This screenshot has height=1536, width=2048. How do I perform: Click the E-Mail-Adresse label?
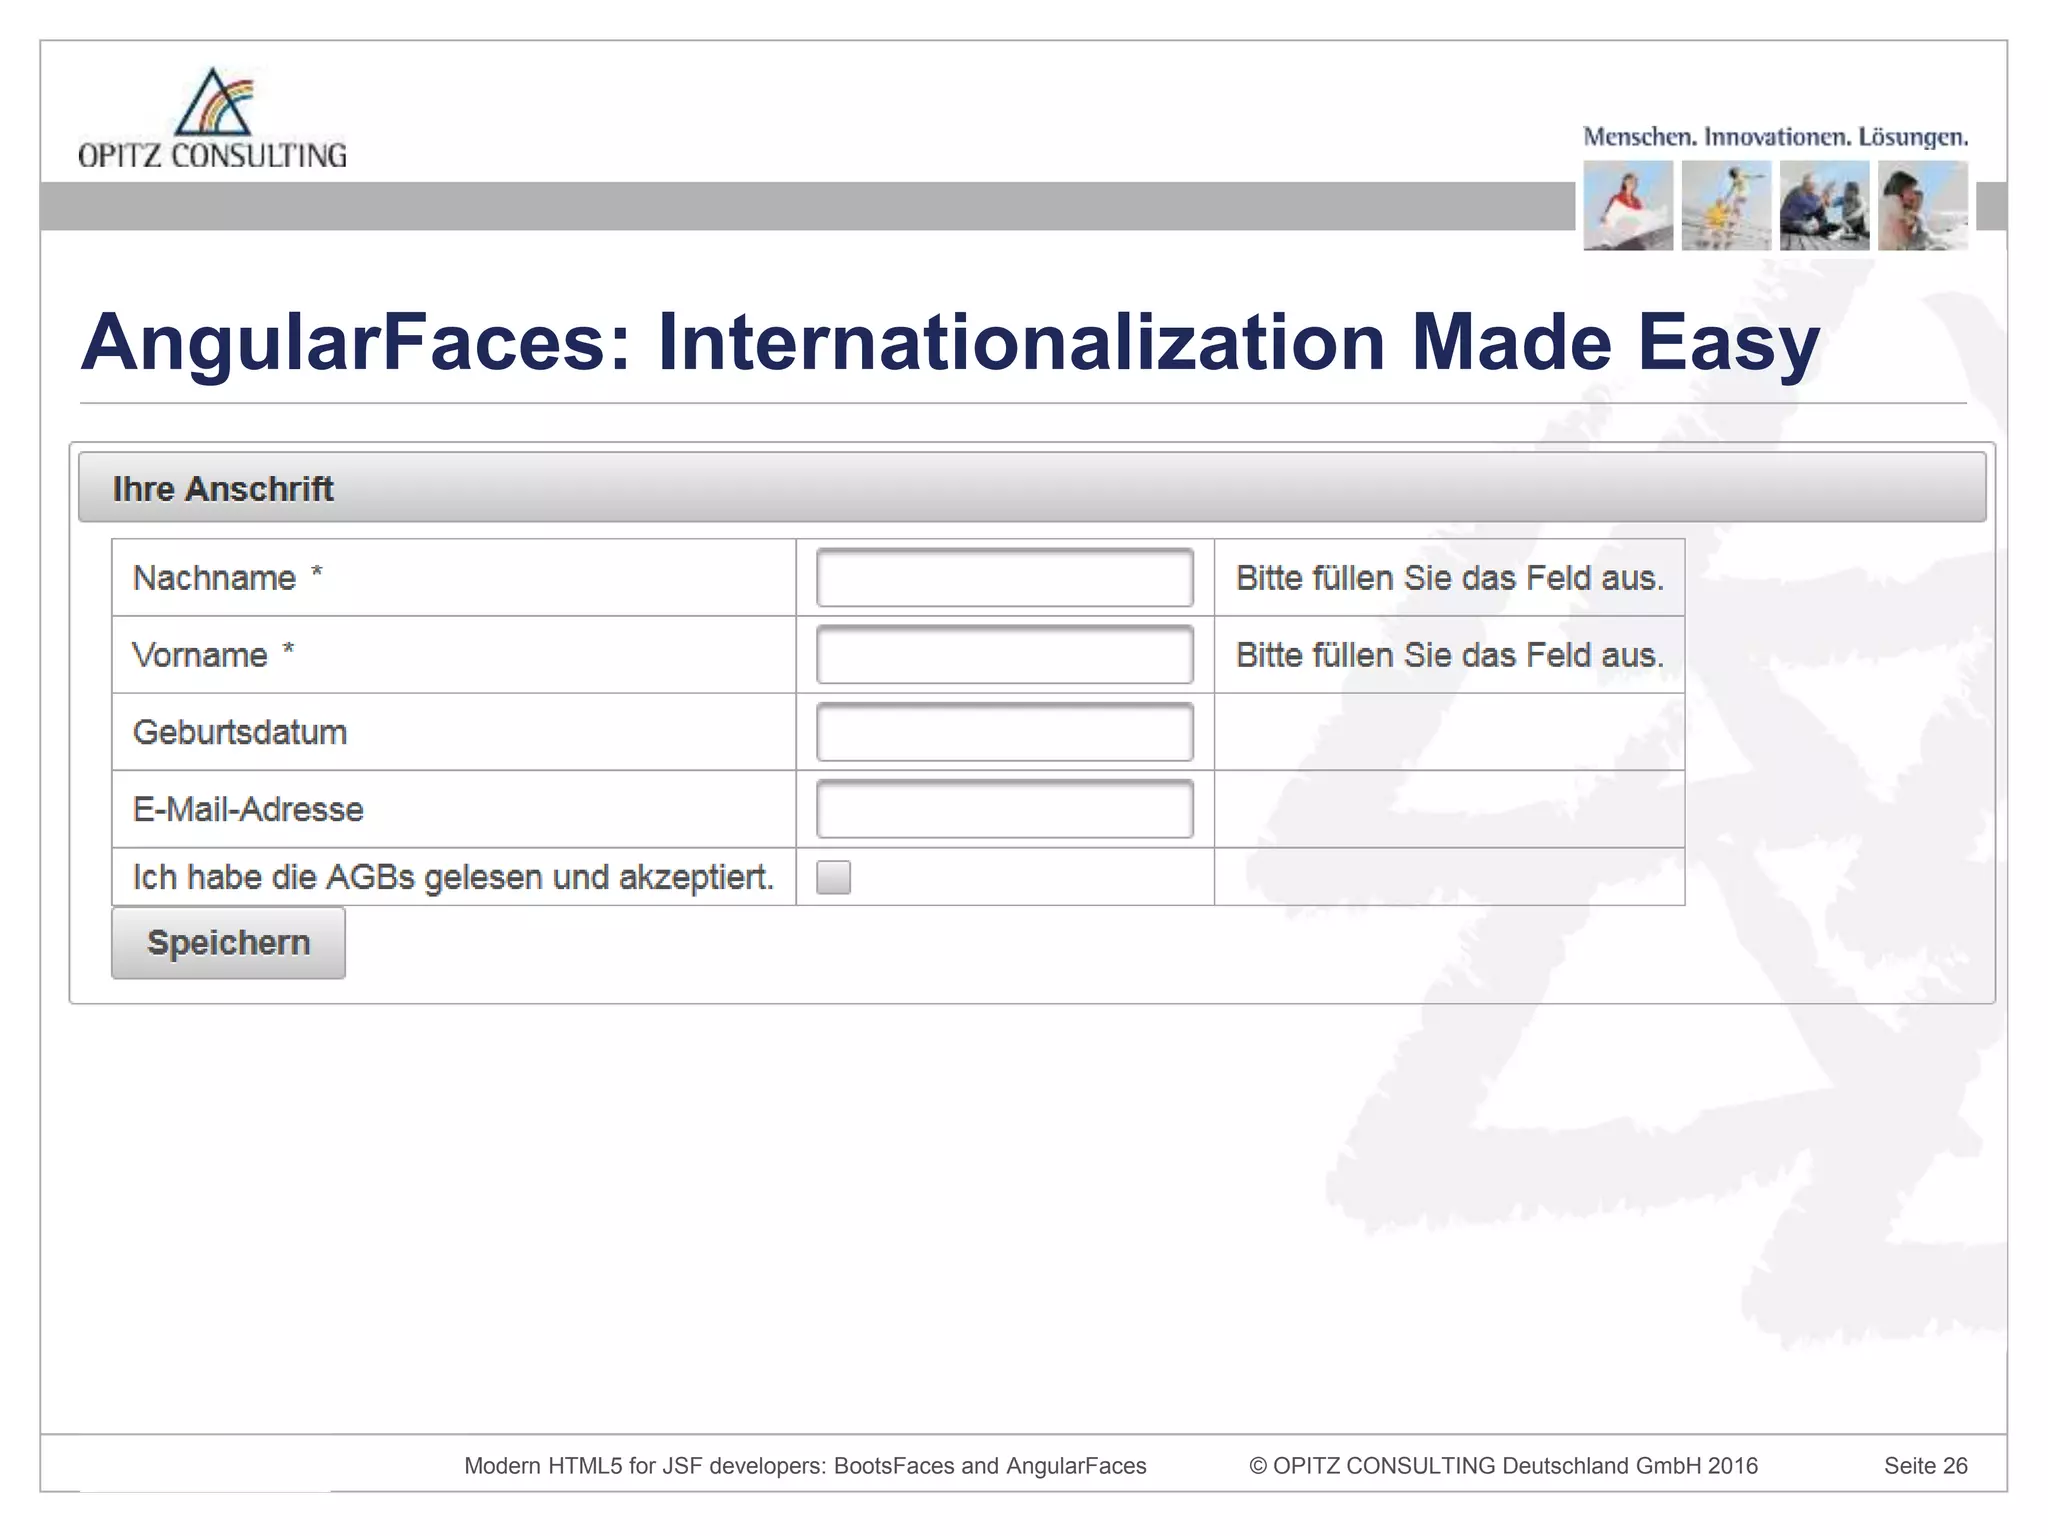point(248,809)
